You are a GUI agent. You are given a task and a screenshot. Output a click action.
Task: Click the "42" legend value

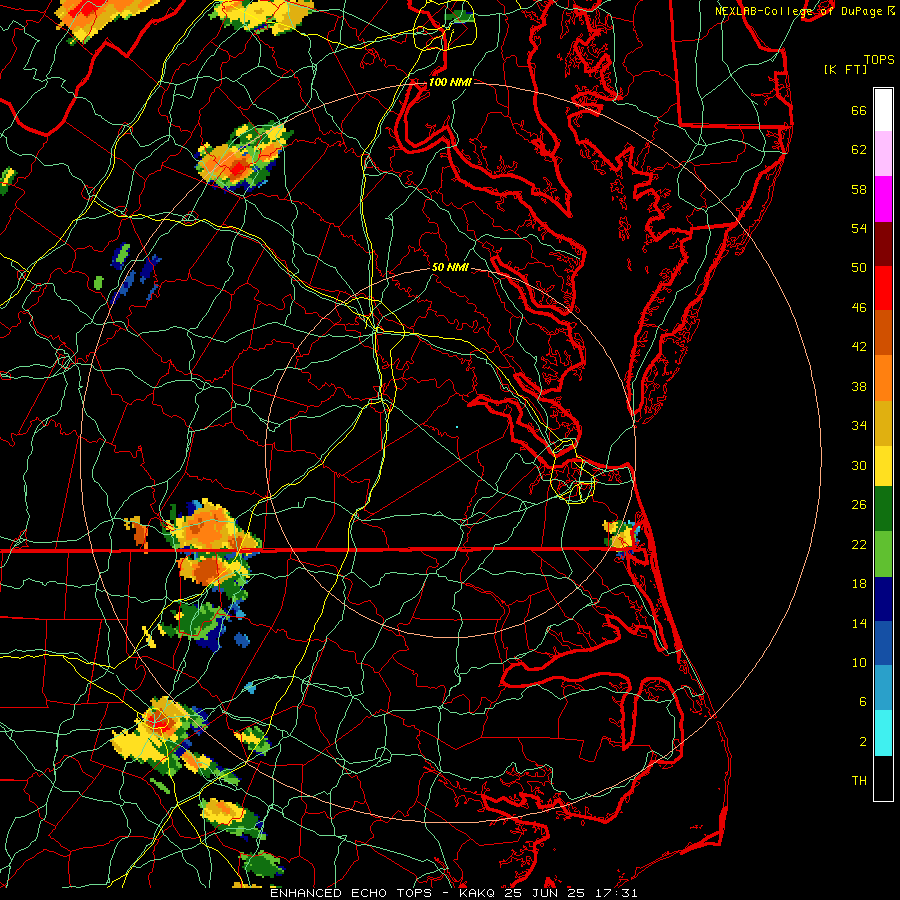point(859,347)
